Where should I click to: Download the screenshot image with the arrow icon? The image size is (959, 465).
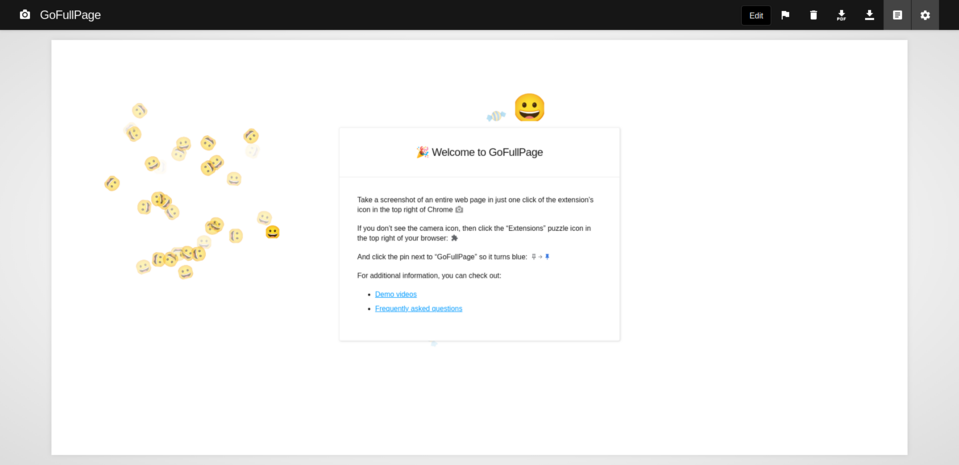pos(869,15)
